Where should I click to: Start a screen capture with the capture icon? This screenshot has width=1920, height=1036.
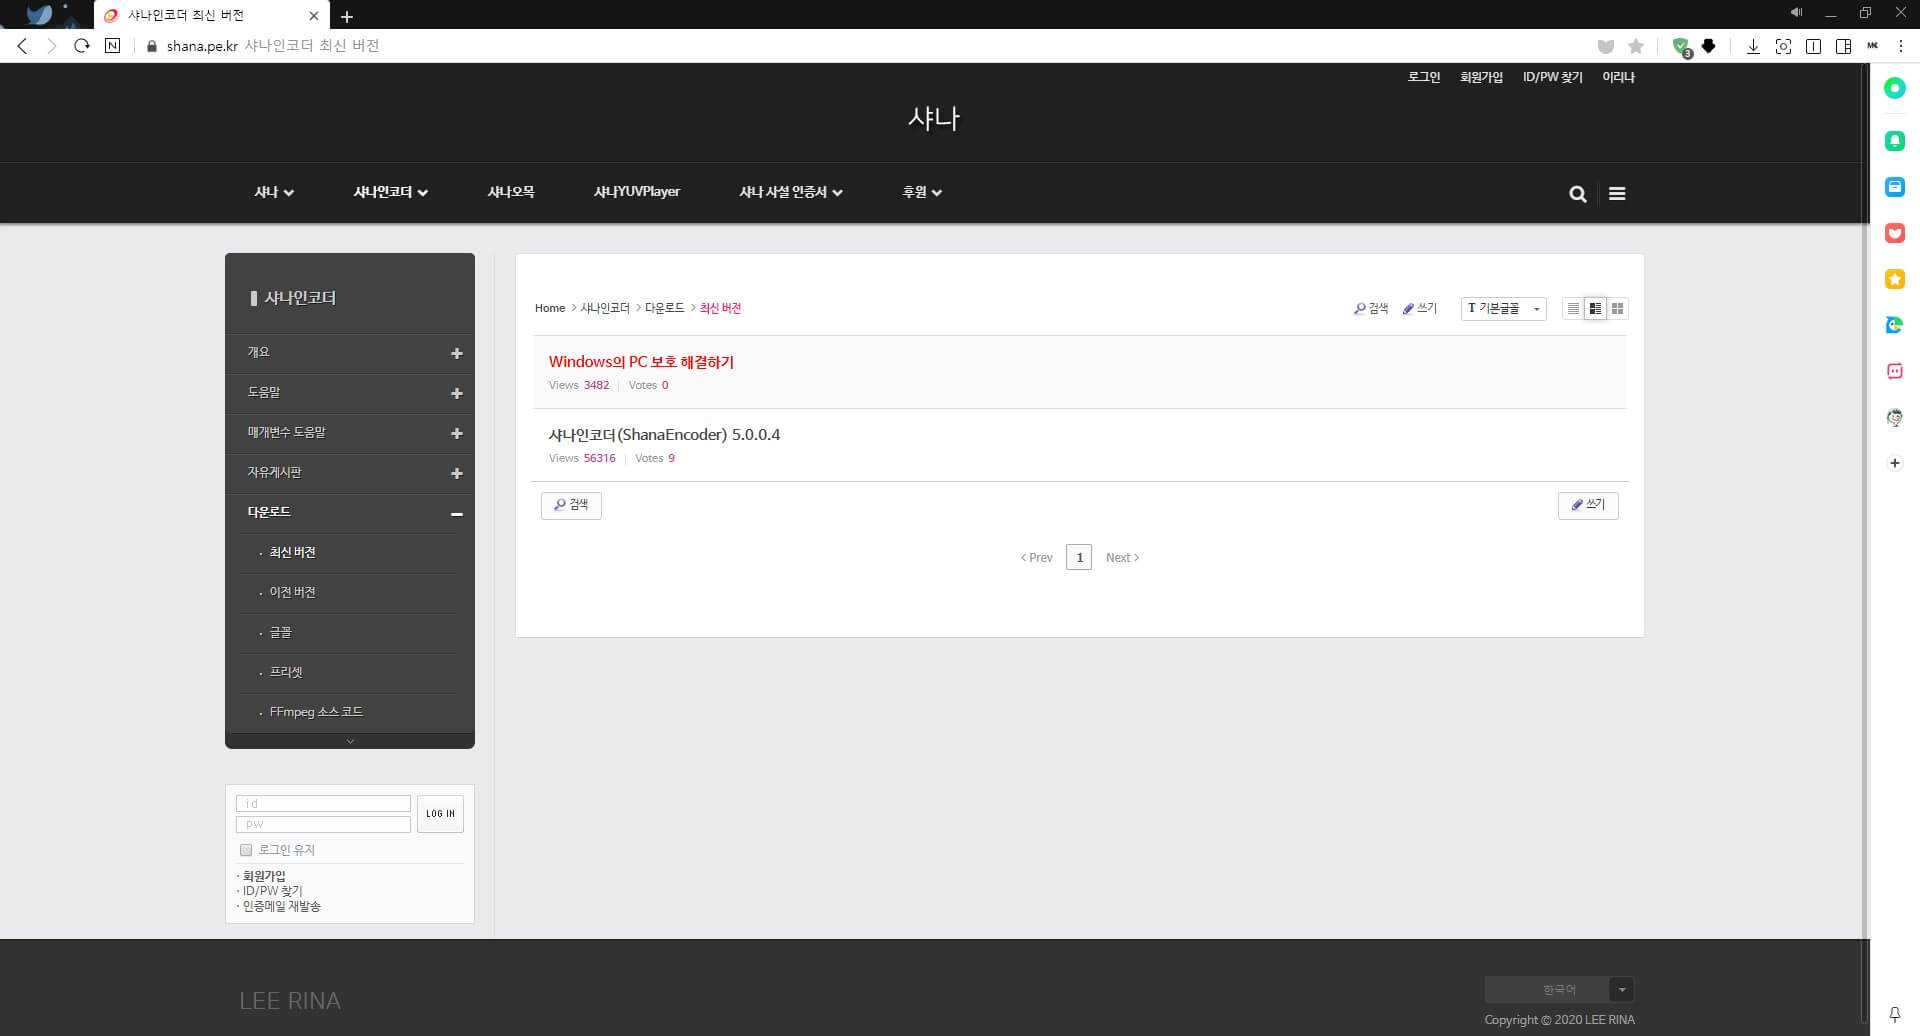point(1783,46)
